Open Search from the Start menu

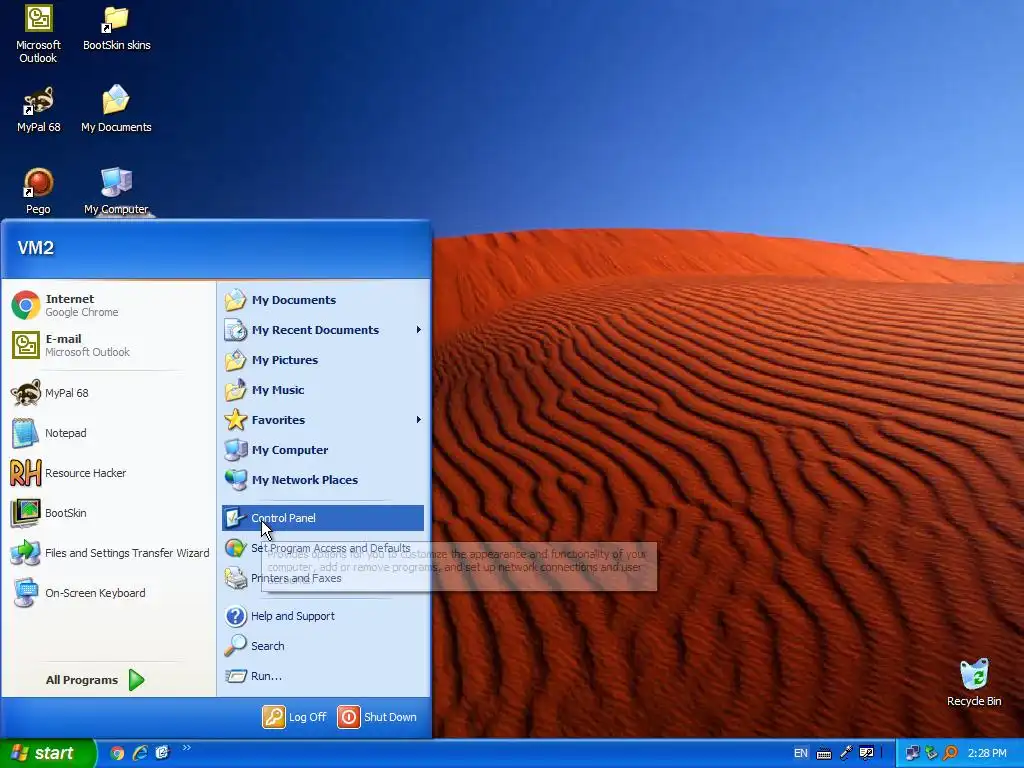[x=323, y=646]
